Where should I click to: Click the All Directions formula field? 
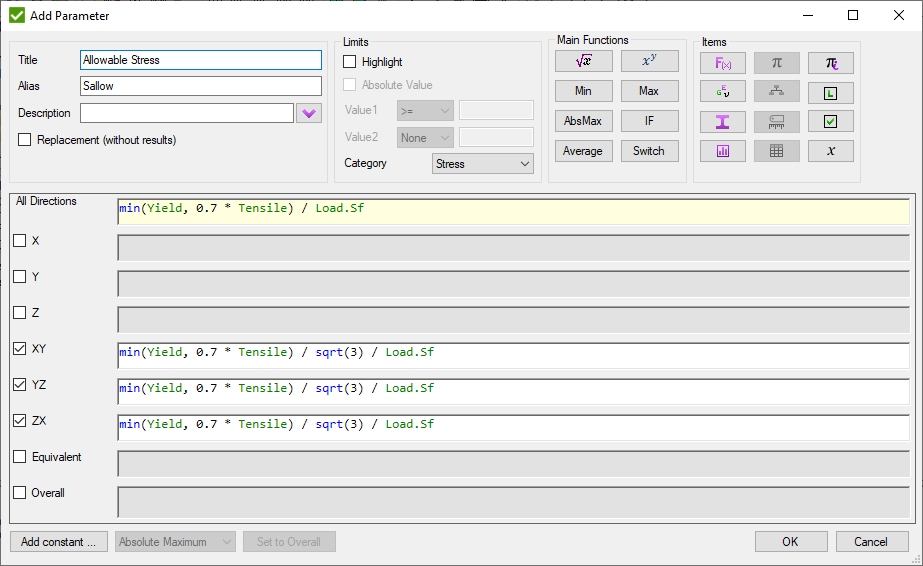tap(512, 211)
